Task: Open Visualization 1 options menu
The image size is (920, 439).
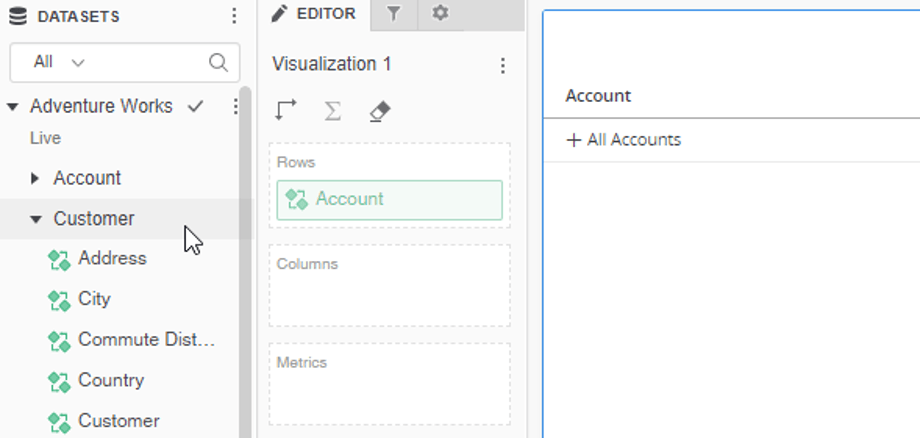Action: pyautogui.click(x=503, y=66)
